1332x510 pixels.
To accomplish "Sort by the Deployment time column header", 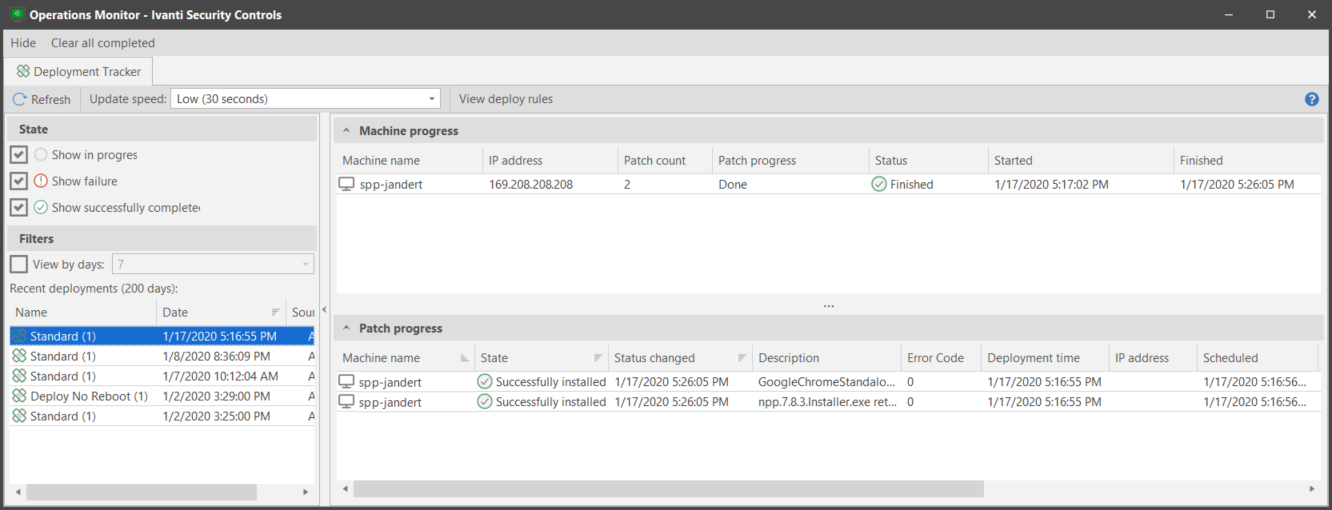I will click(1046, 358).
